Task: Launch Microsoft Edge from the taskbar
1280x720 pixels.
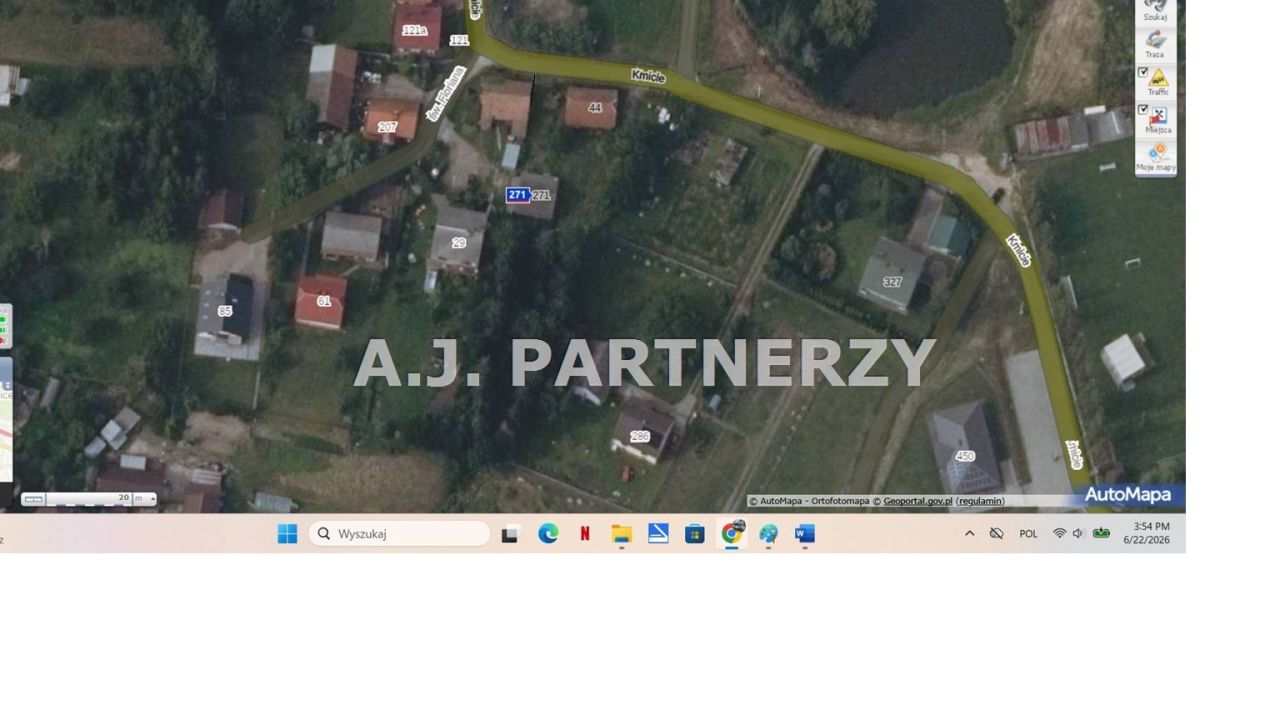Action: 548,534
